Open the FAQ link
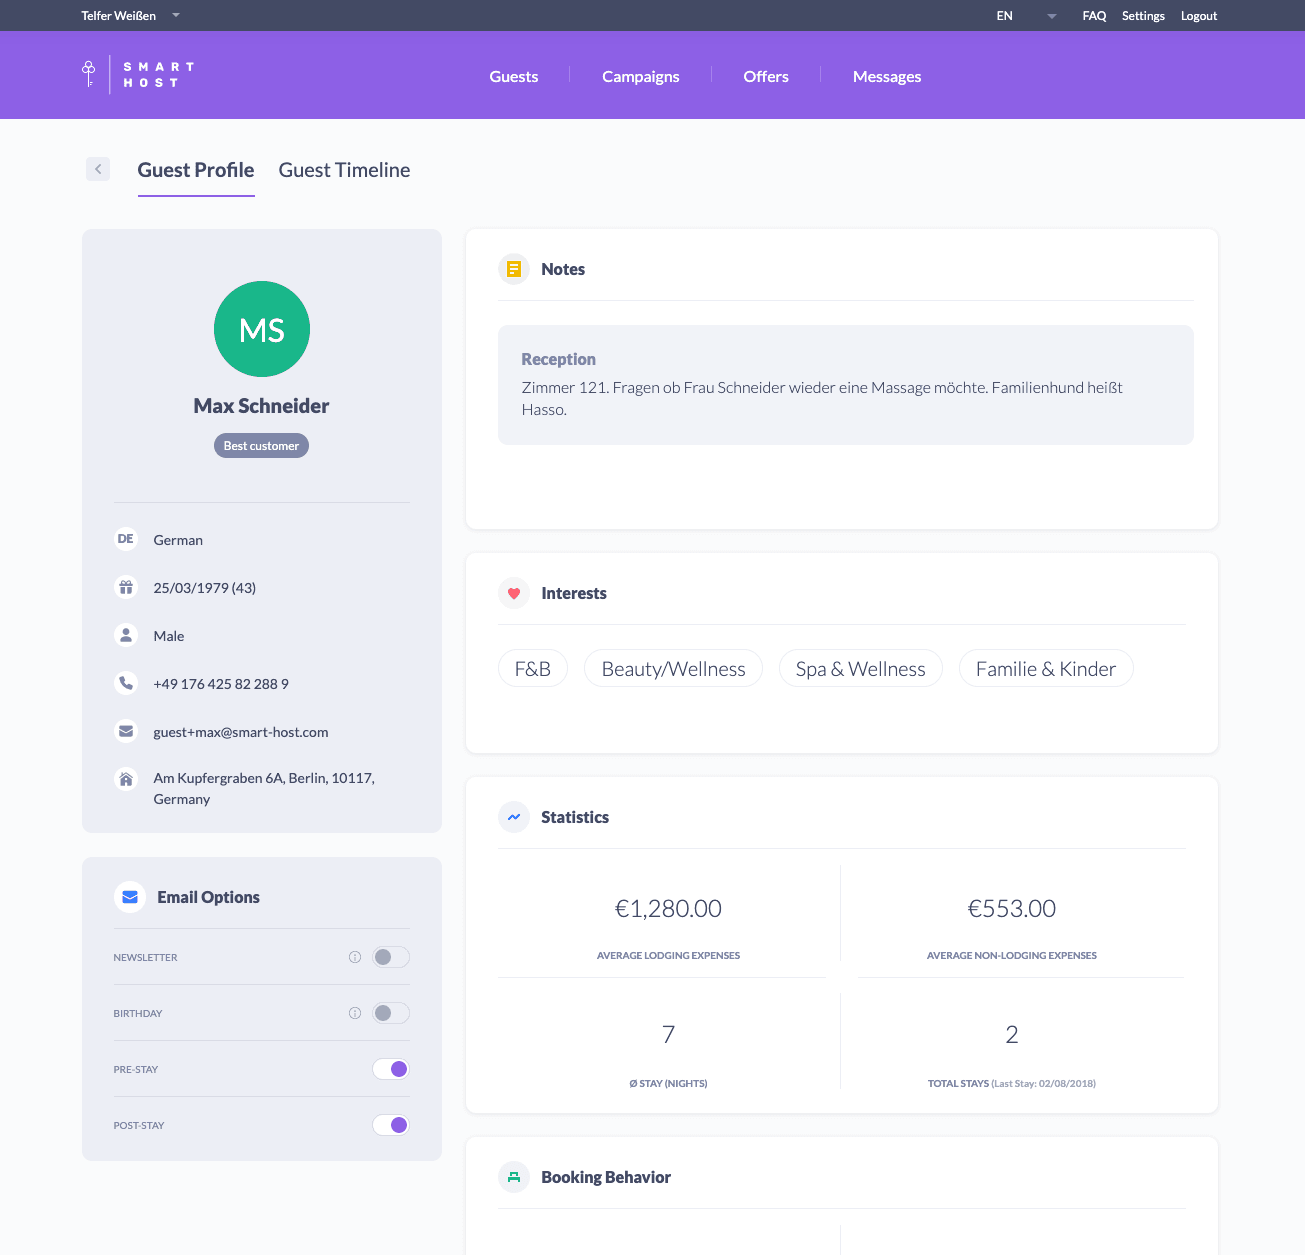1305x1255 pixels. (1094, 16)
